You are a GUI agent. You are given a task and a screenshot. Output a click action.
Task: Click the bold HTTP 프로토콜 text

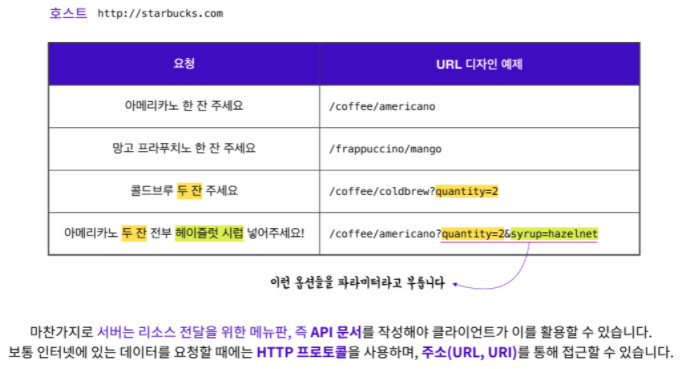coord(302,352)
